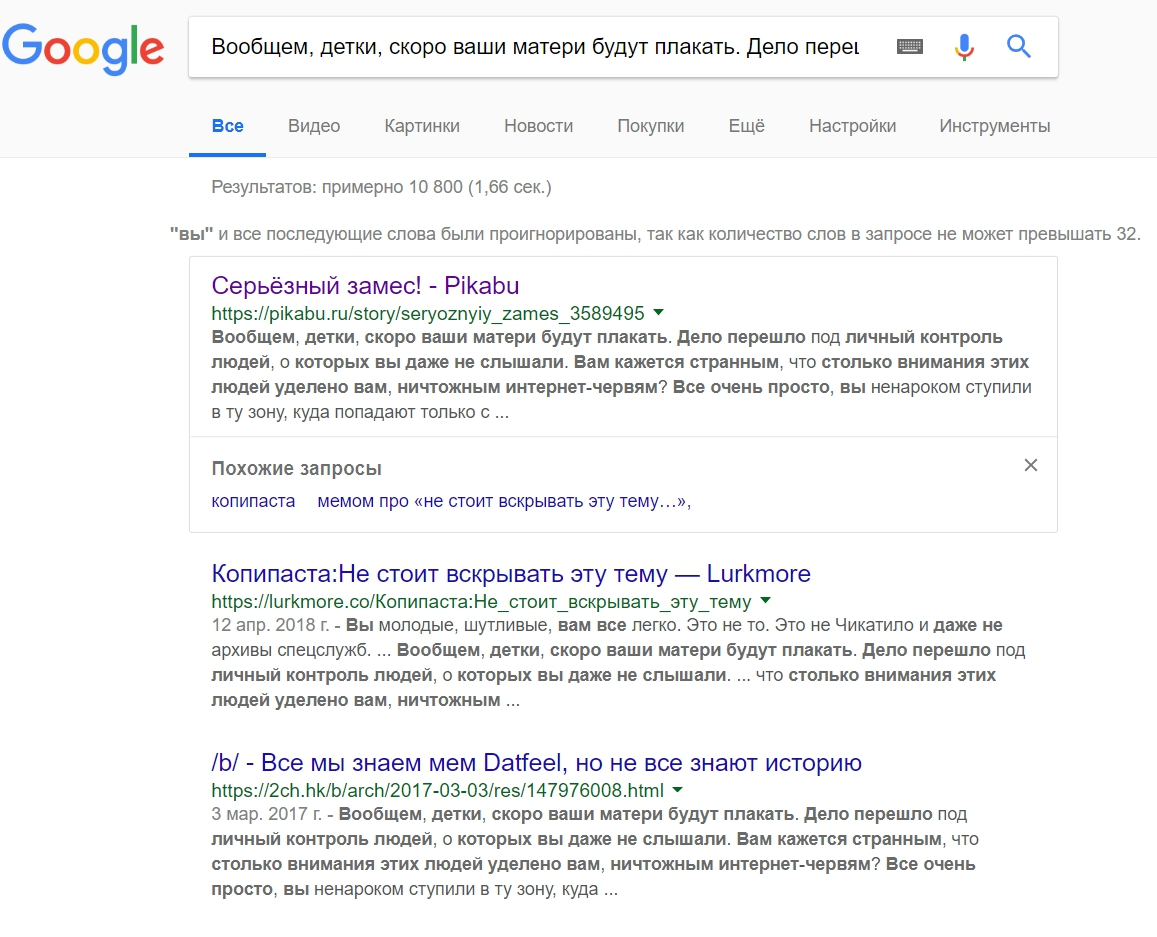Open the Серьёзный замес! - Pikabu result
The width and height of the screenshot is (1157, 937).
365,286
